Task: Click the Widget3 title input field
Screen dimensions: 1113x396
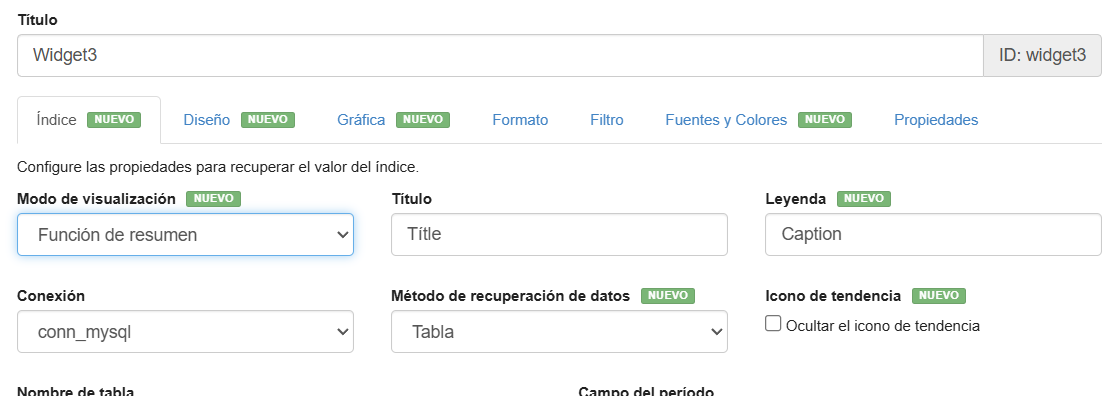Action: (500, 55)
